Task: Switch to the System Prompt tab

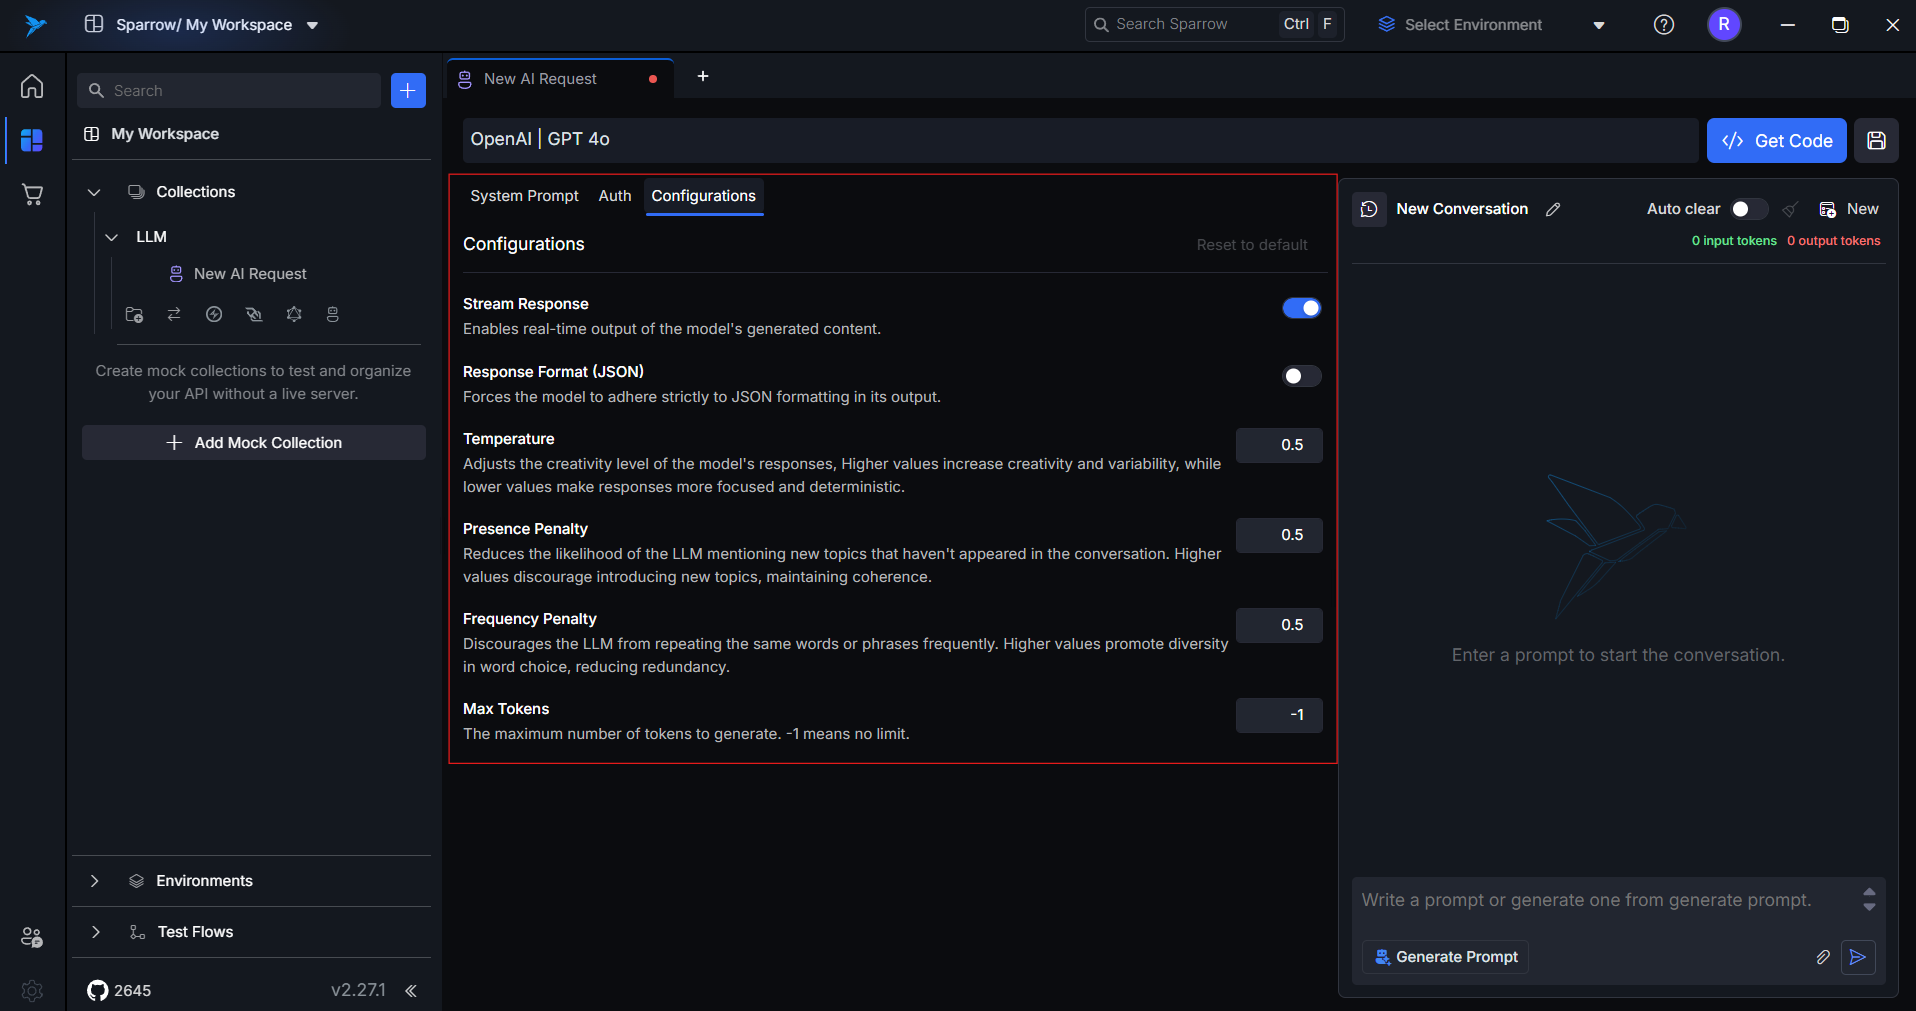Action: (524, 196)
